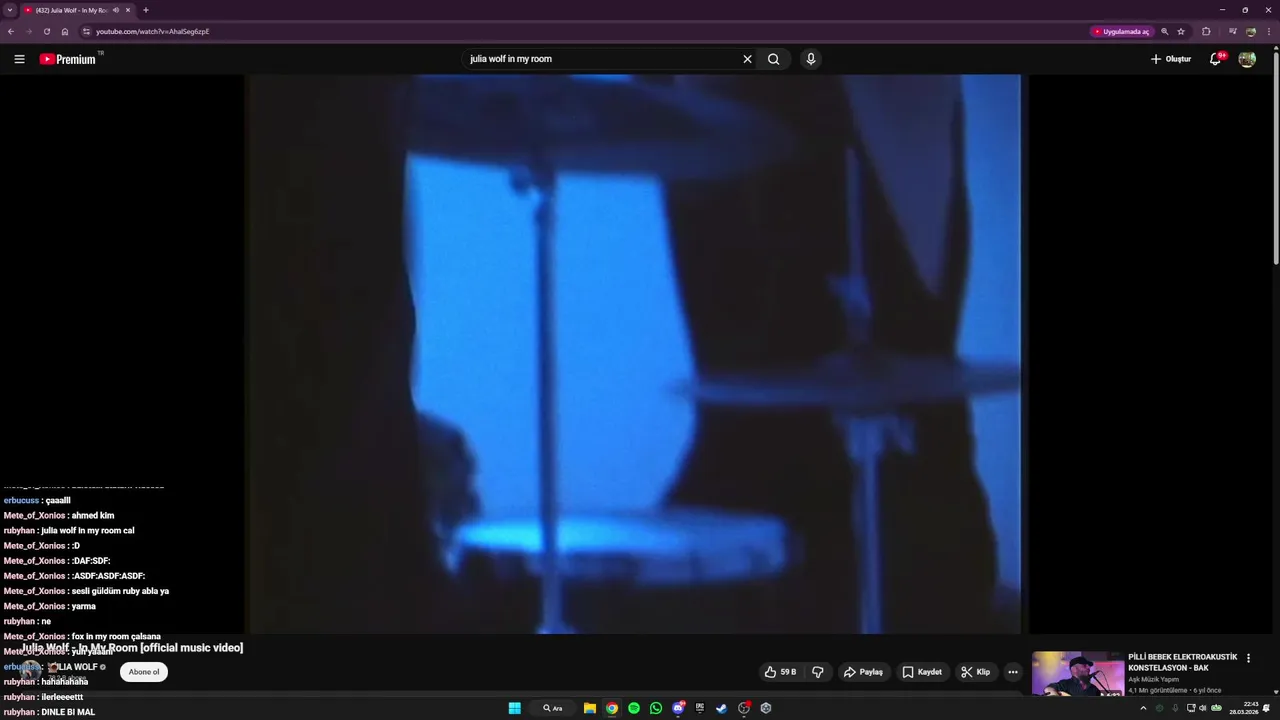Open Chrome three-dot menu

coord(1270,31)
